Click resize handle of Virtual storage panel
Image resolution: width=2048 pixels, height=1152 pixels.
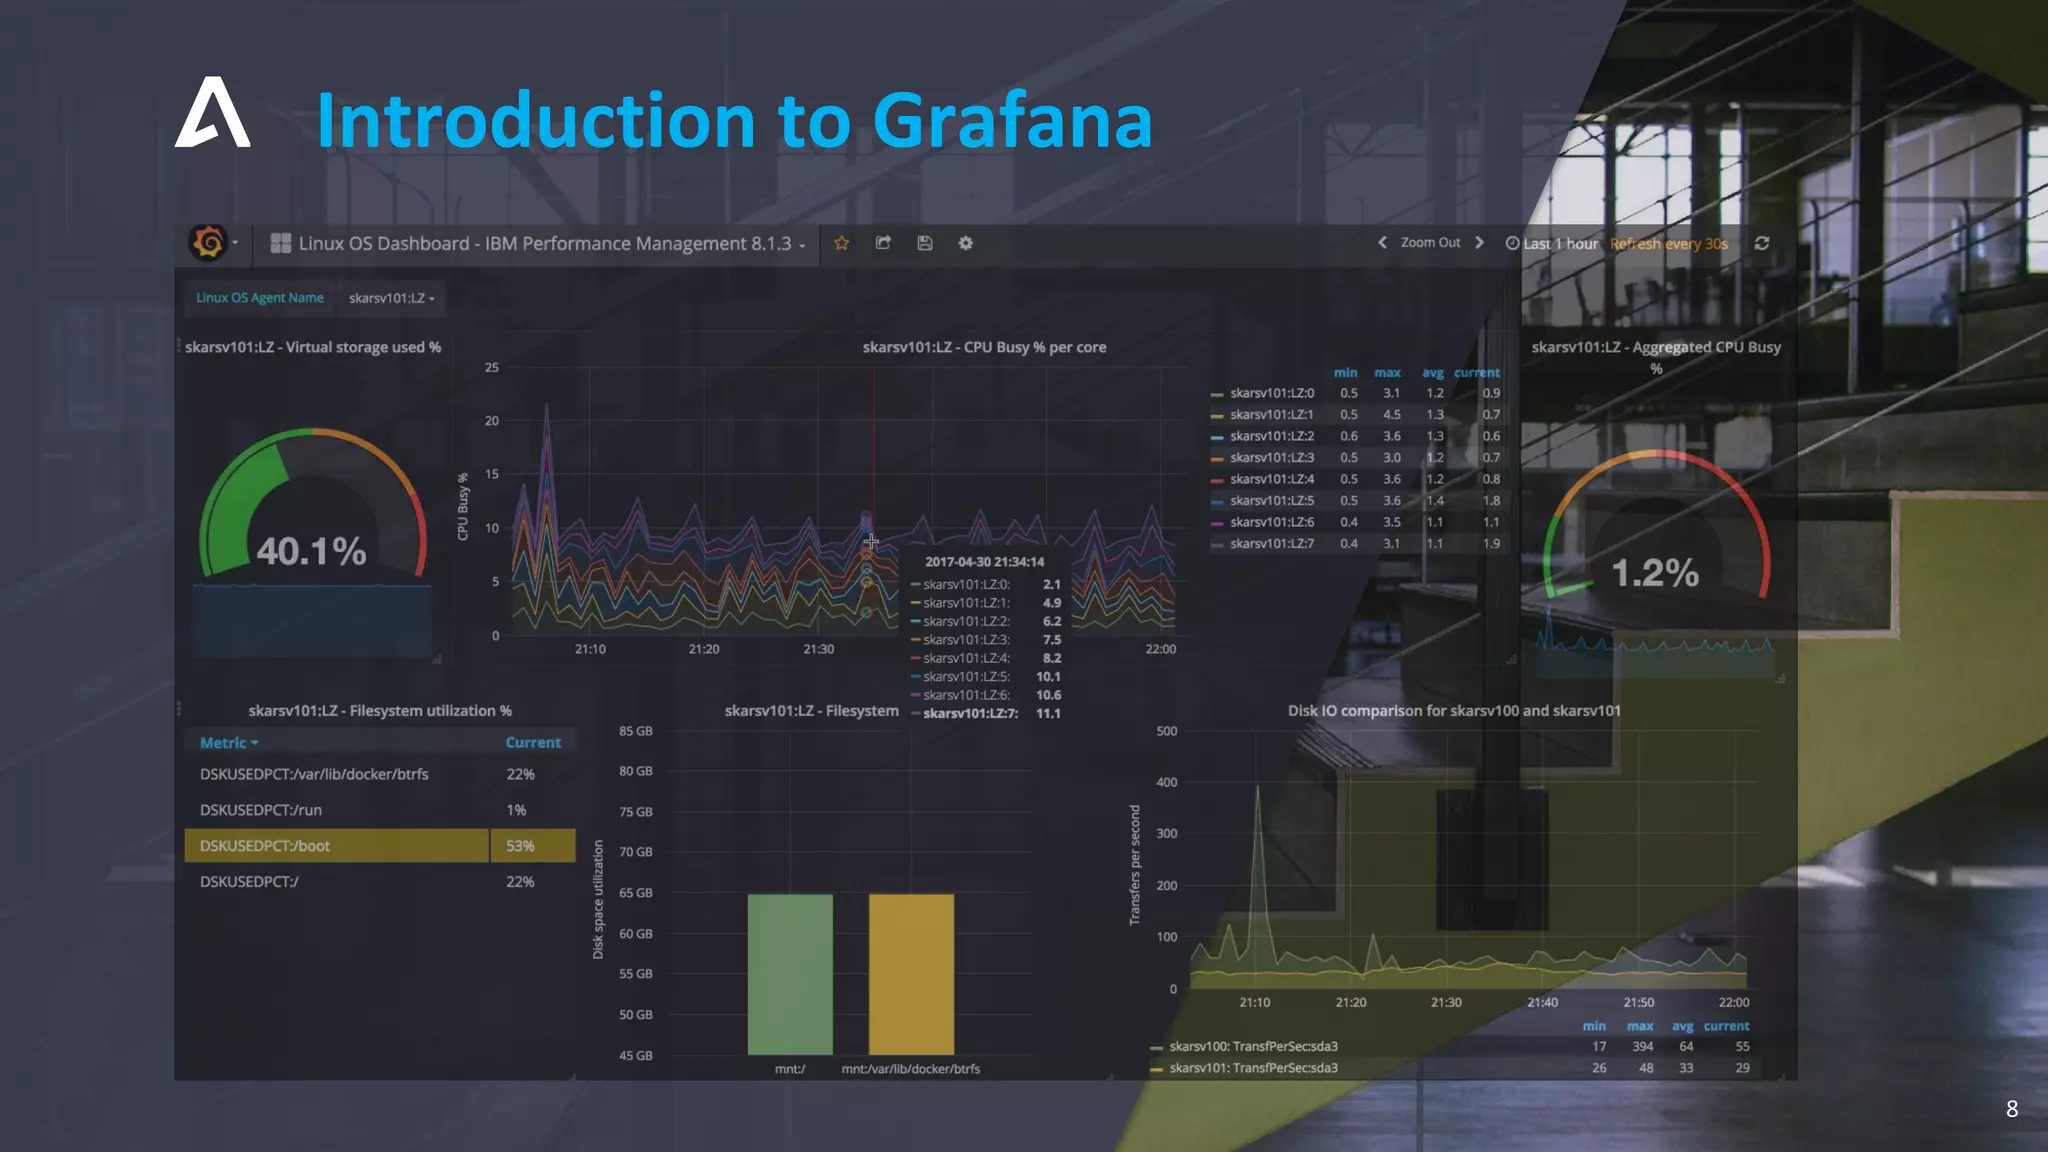coord(437,659)
